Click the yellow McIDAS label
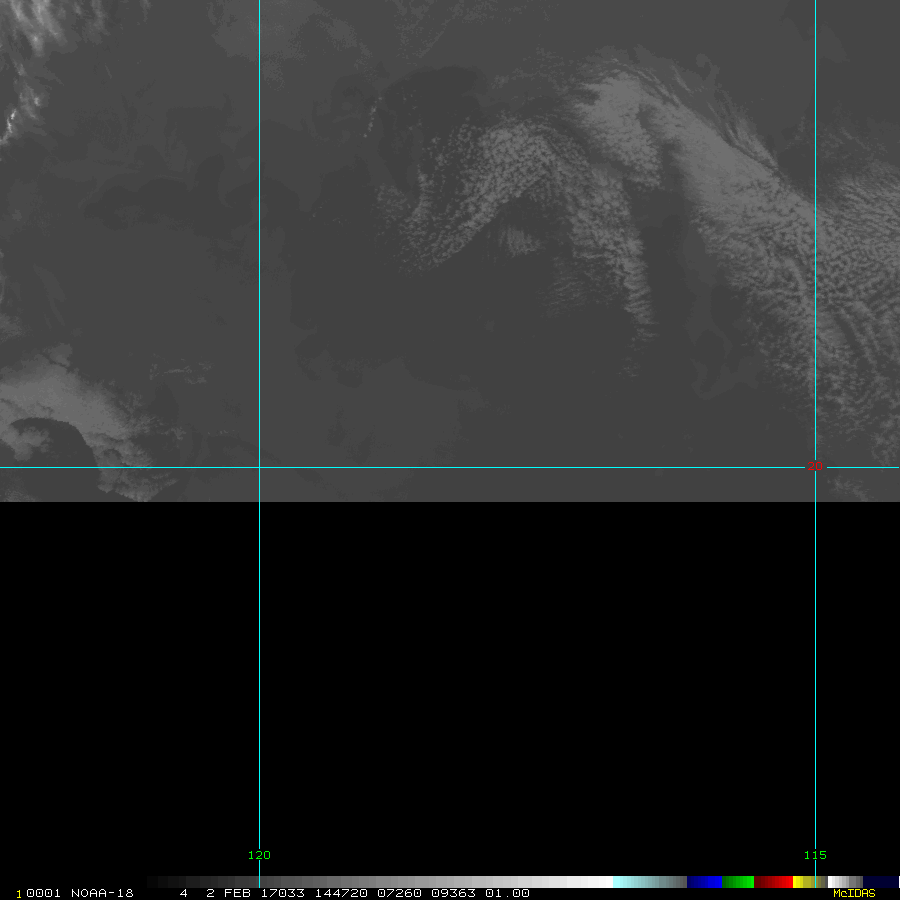 pos(854,893)
